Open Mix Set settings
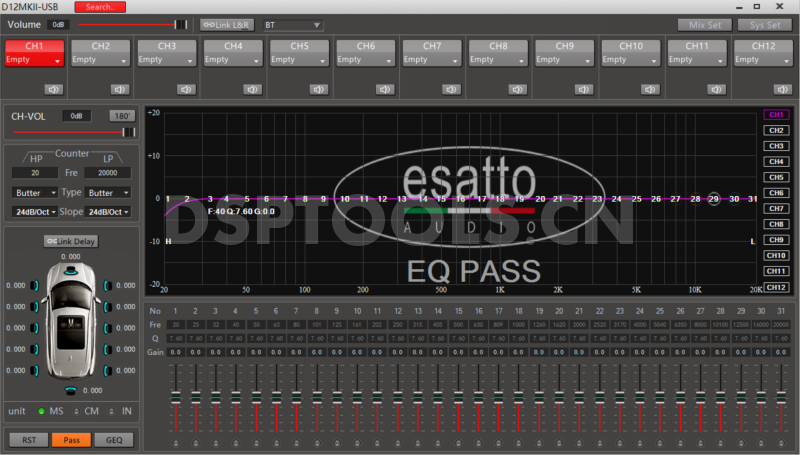The image size is (800, 455). point(705,25)
